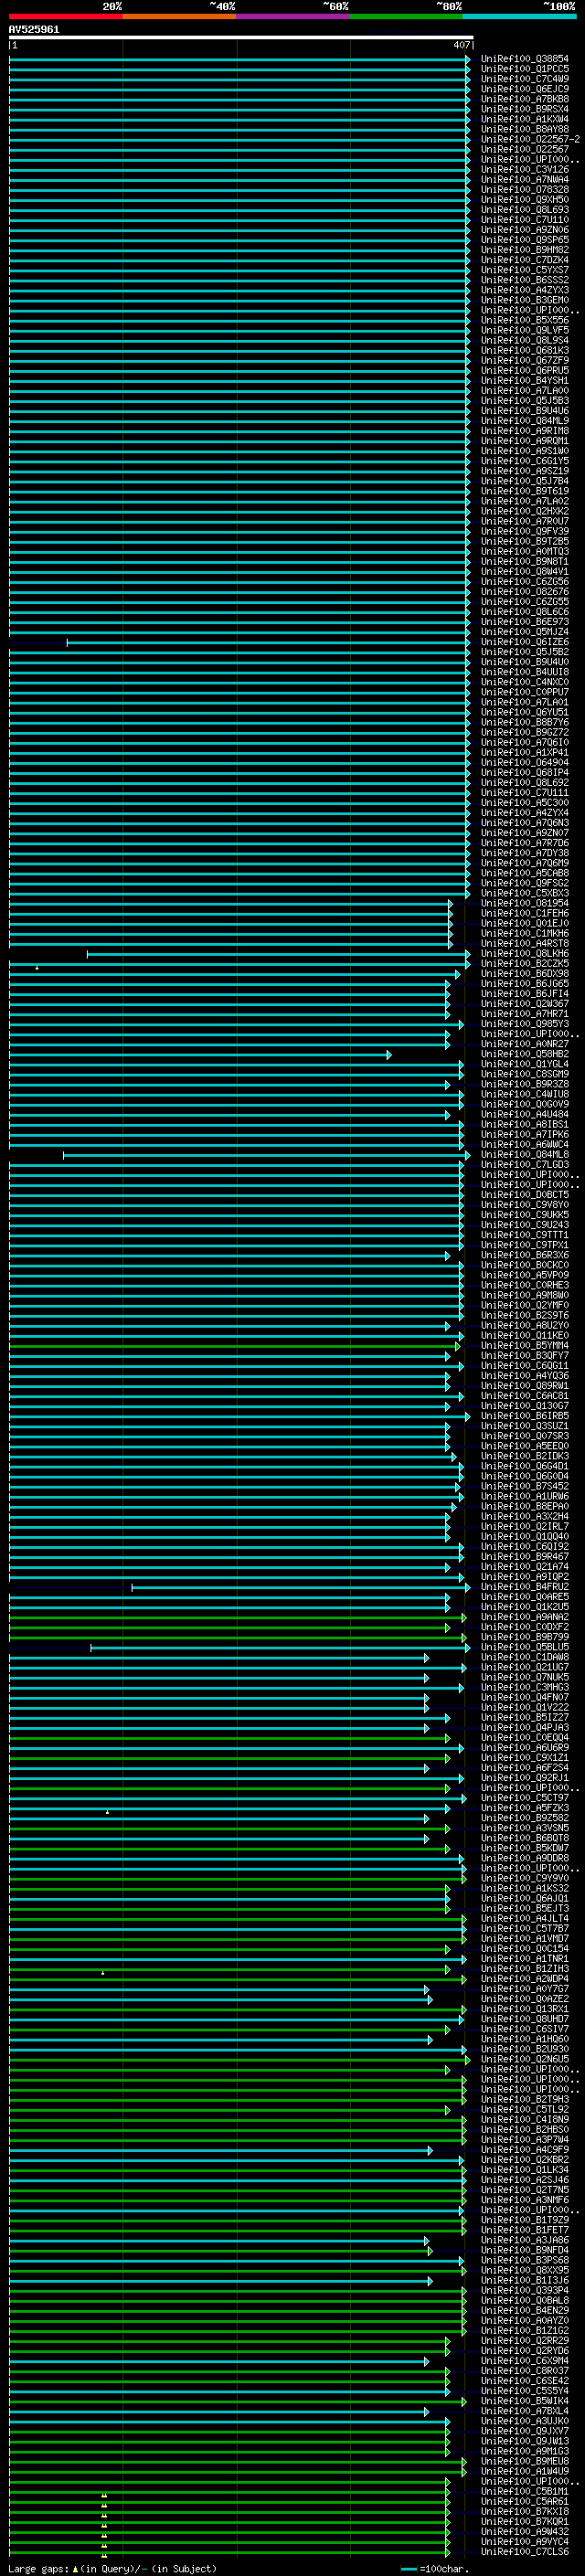Select hit label UniRef100_B6IRB5
Screen dimensions: 585x2576
pos(524,1416)
